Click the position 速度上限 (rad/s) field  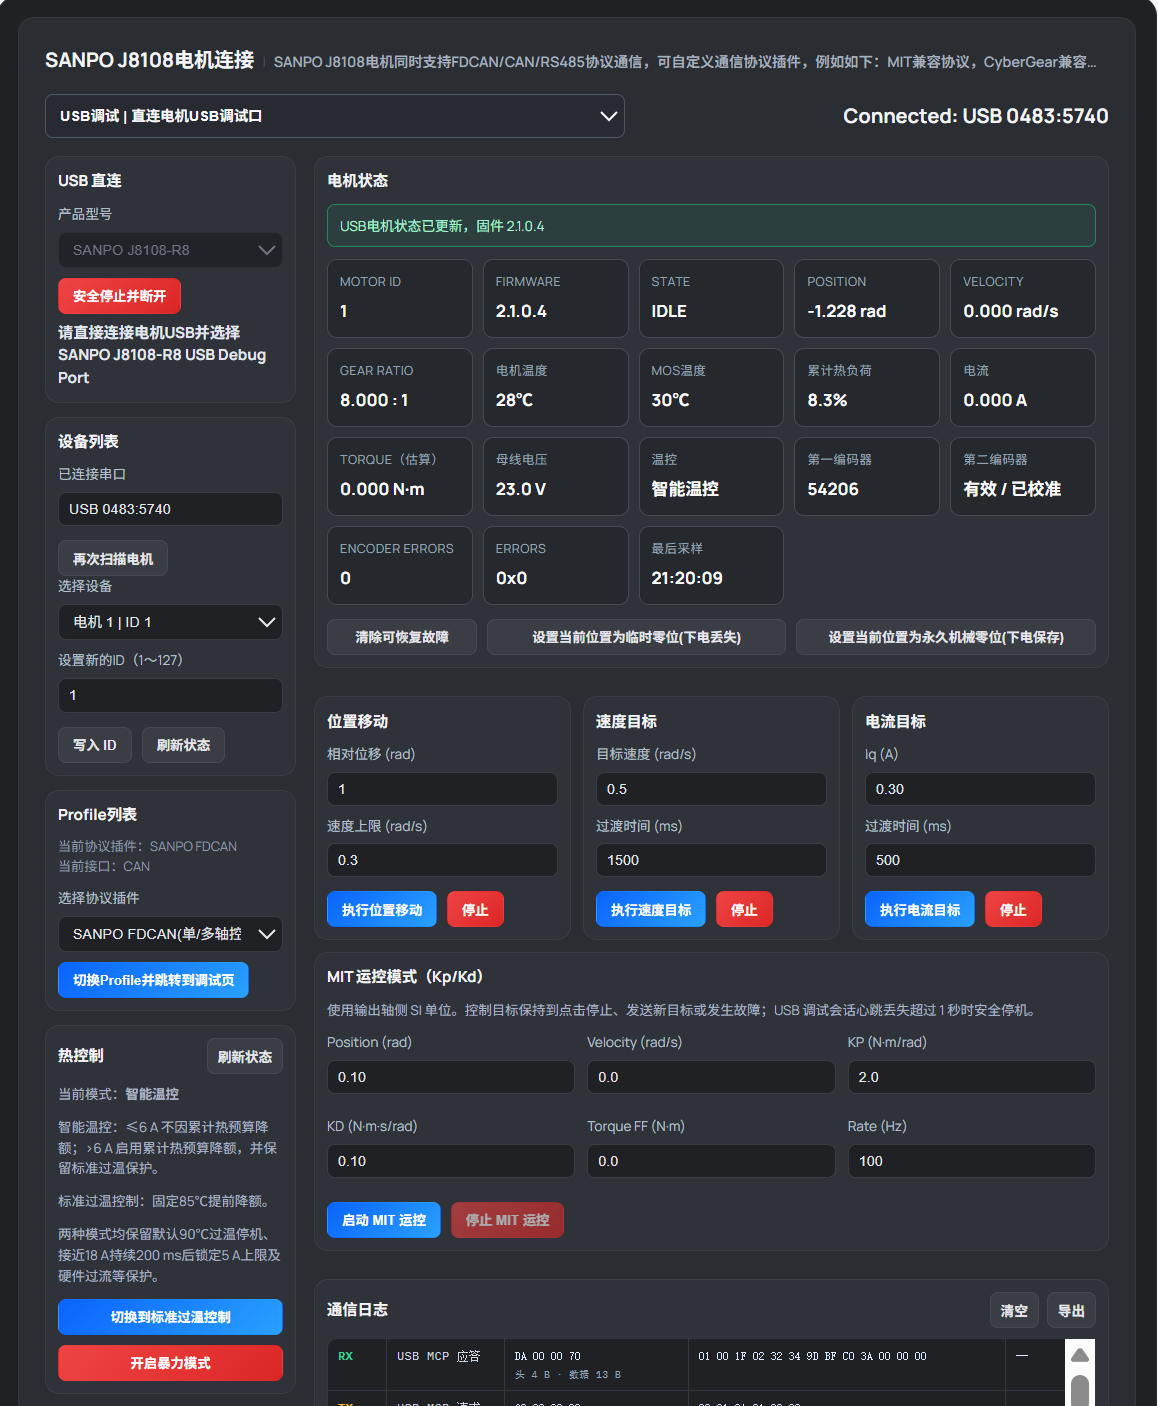(442, 860)
